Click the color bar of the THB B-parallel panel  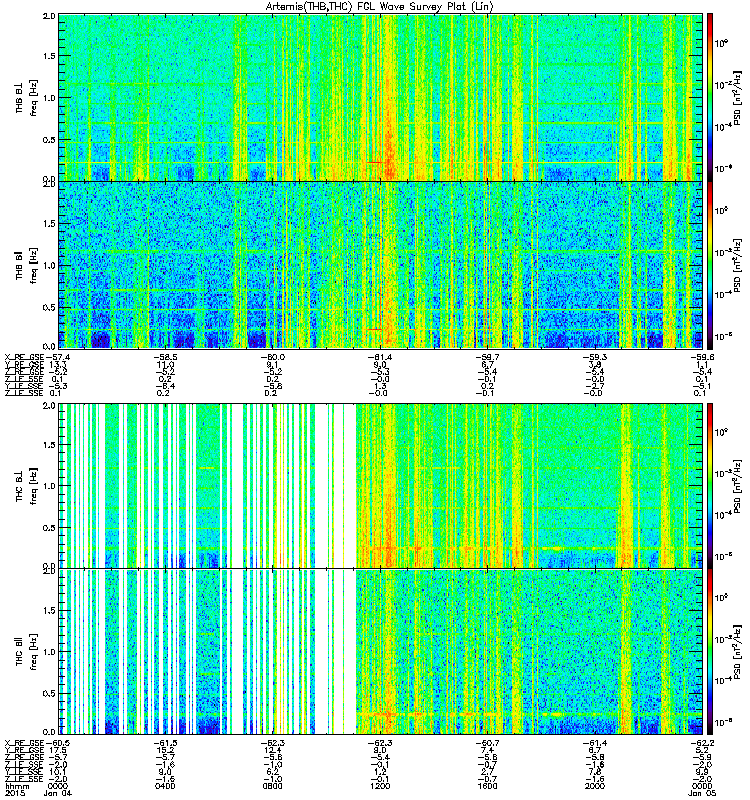pos(709,265)
